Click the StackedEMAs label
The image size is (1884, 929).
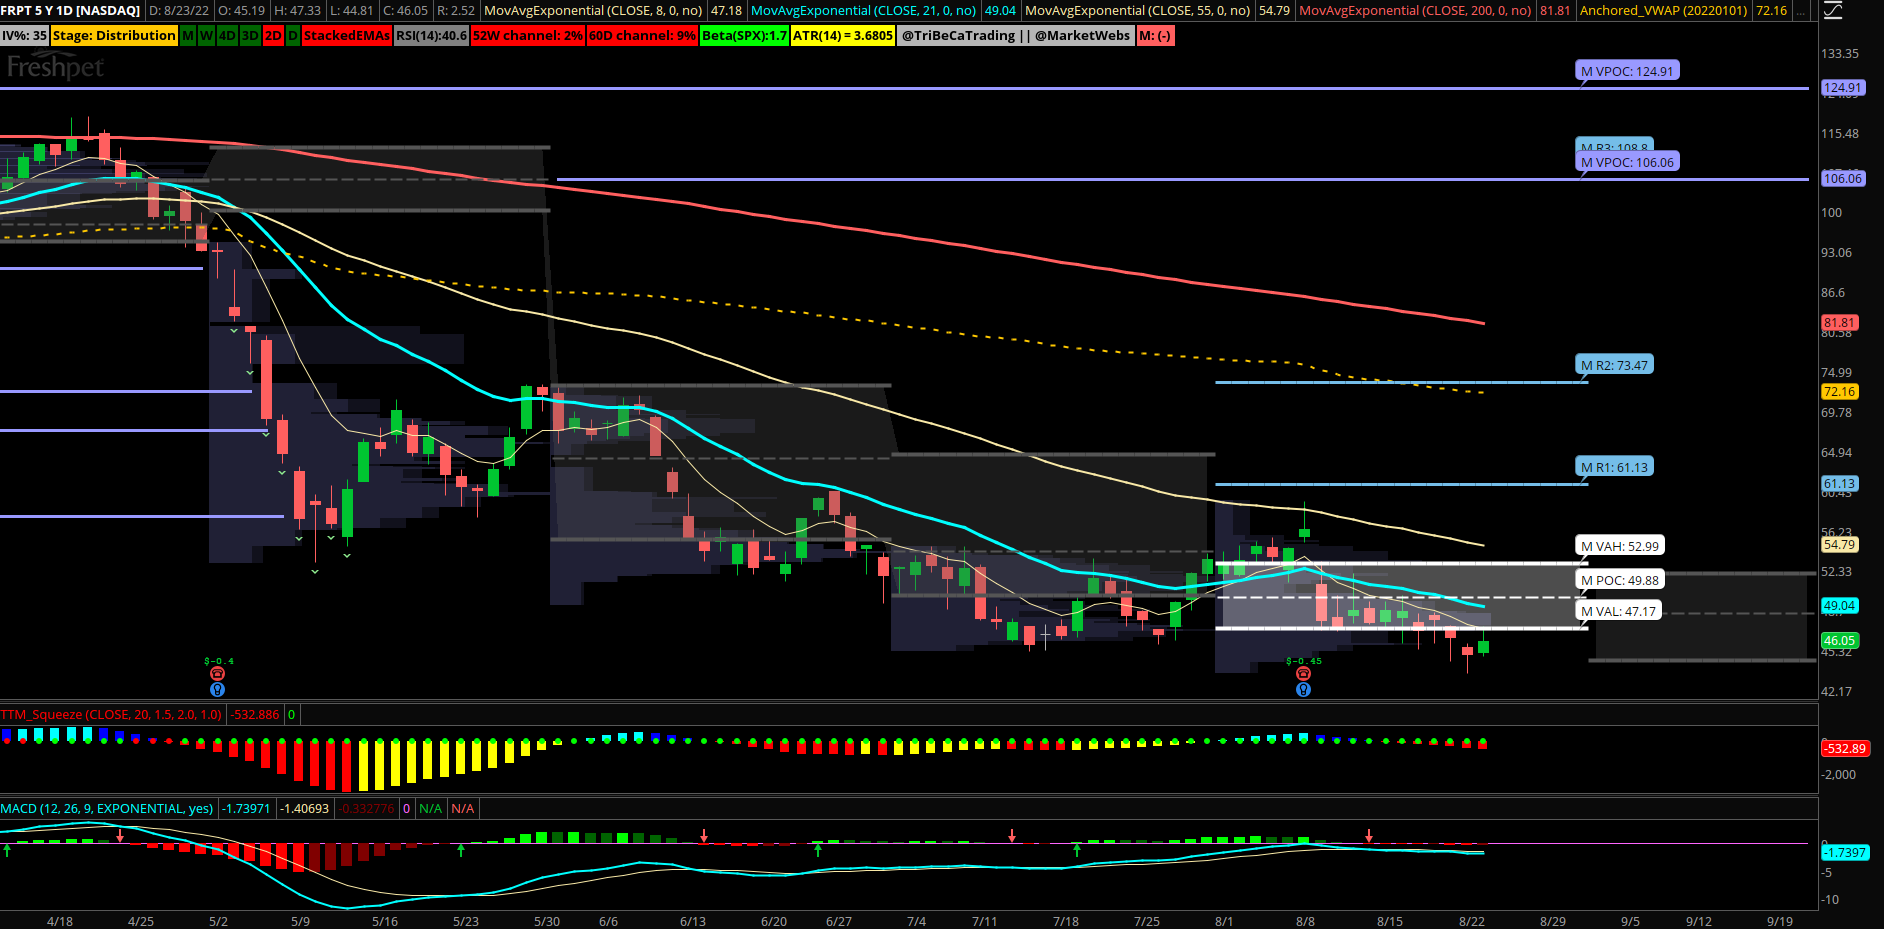click(347, 35)
